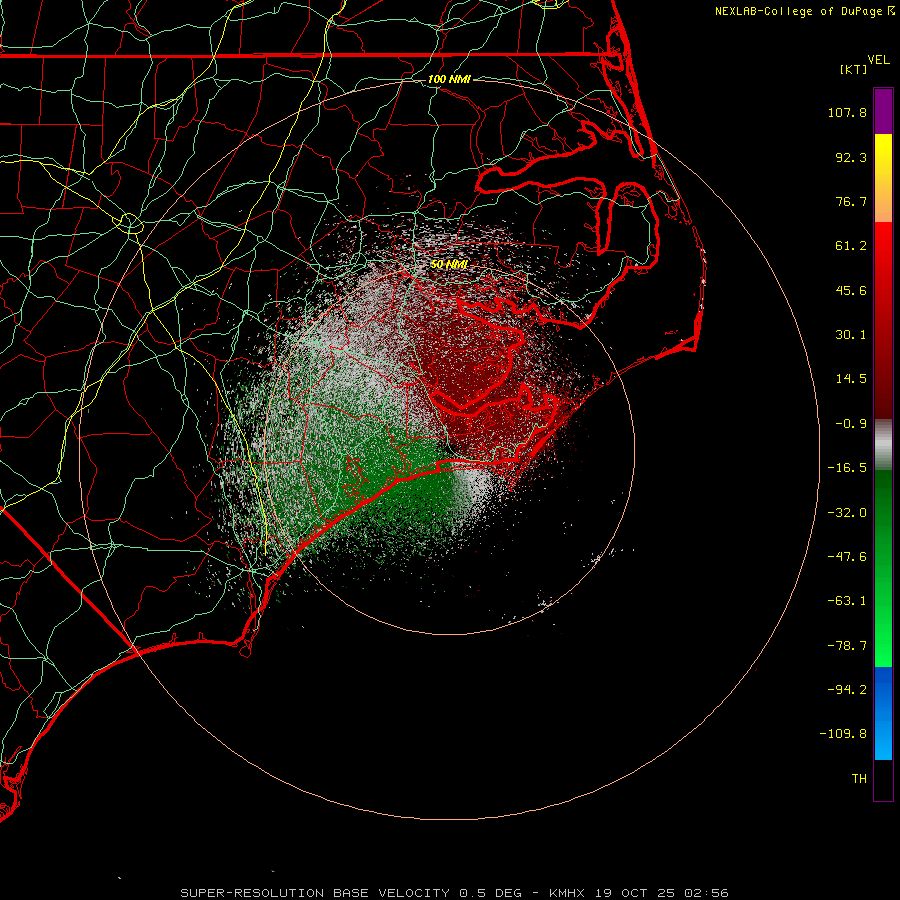Viewport: 900px width, 900px height.
Task: Click the TH threshold label
Action: (859, 779)
